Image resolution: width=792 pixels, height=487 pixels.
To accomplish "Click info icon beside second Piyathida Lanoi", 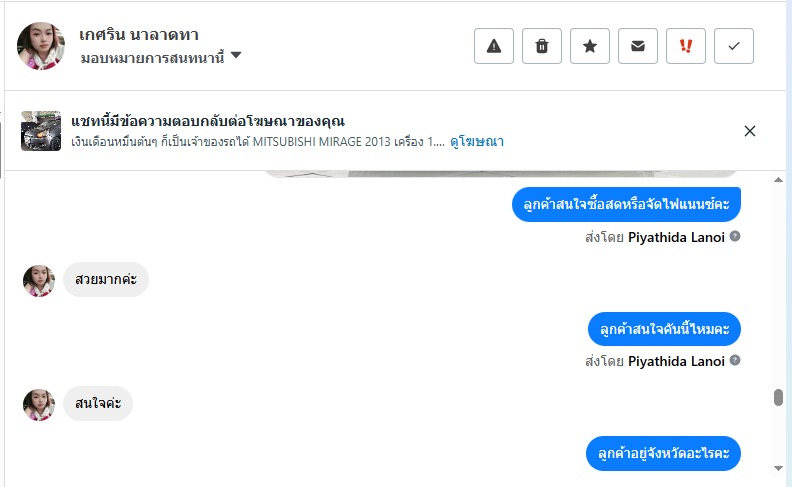I will 735,360.
